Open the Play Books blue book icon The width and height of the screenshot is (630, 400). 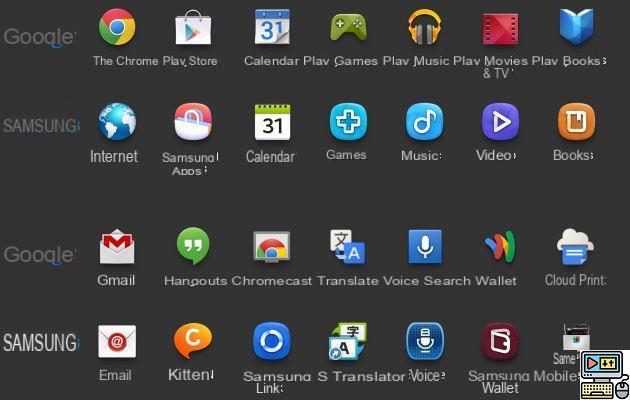(576, 27)
